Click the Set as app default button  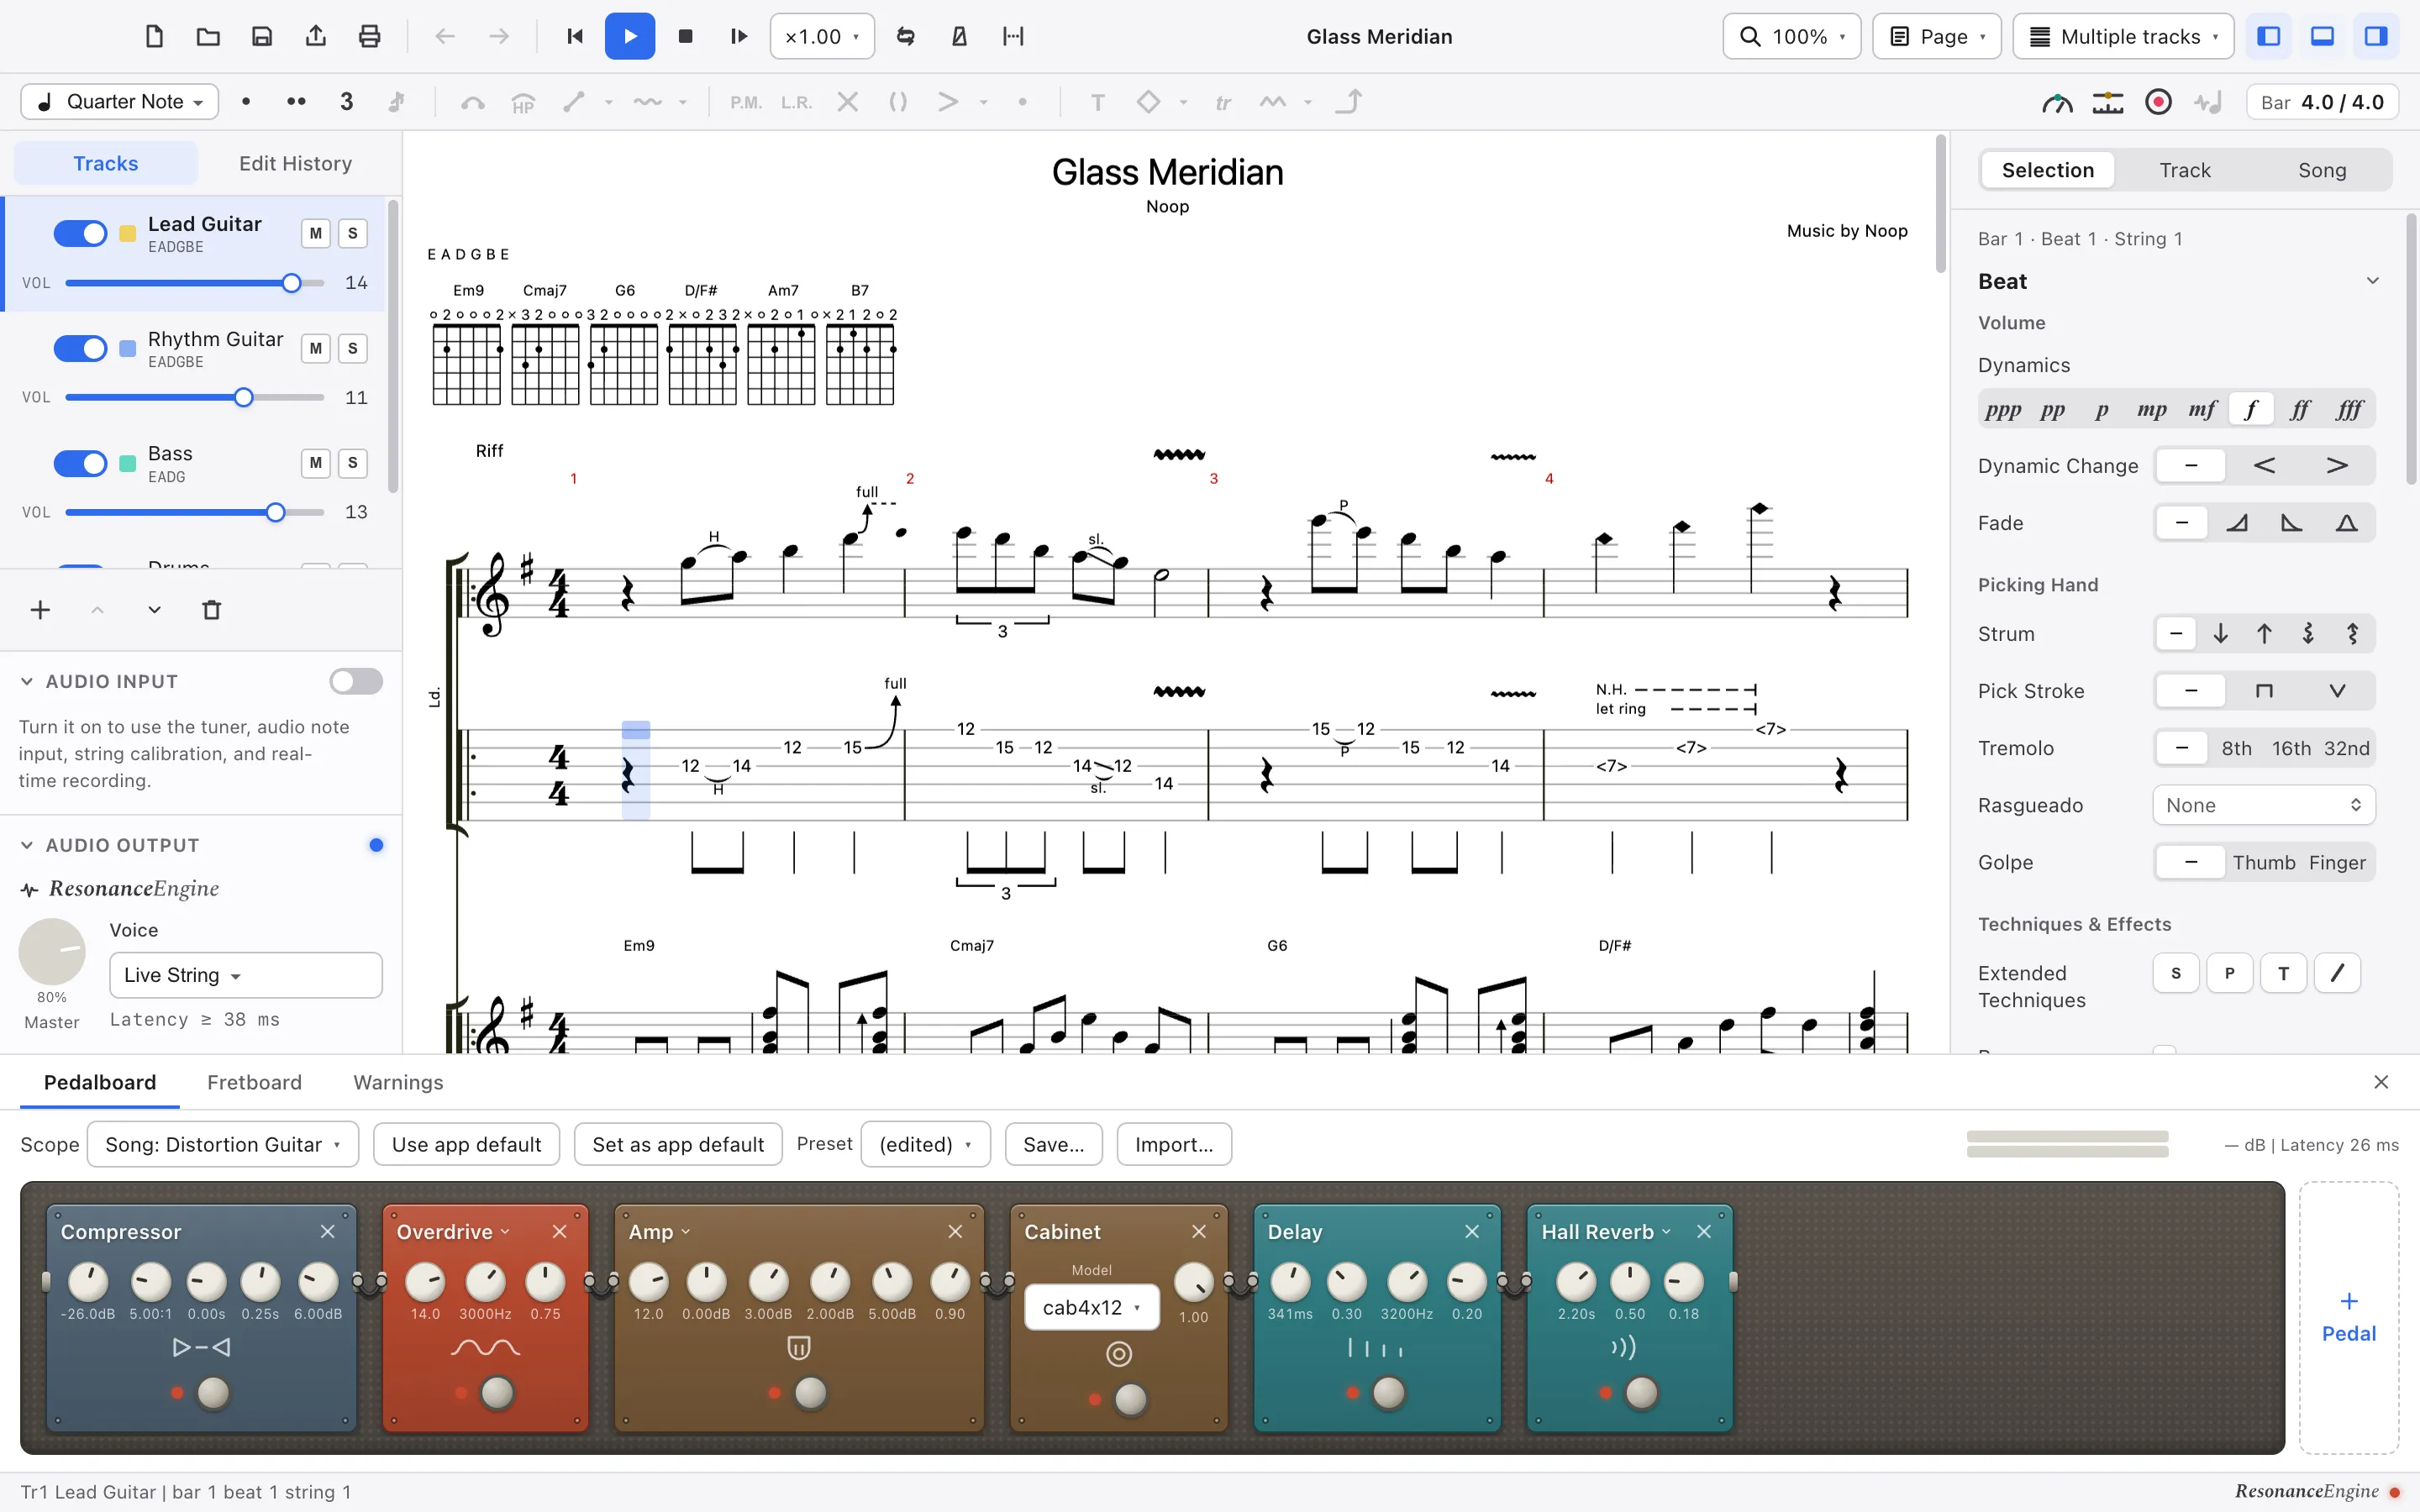click(678, 1144)
